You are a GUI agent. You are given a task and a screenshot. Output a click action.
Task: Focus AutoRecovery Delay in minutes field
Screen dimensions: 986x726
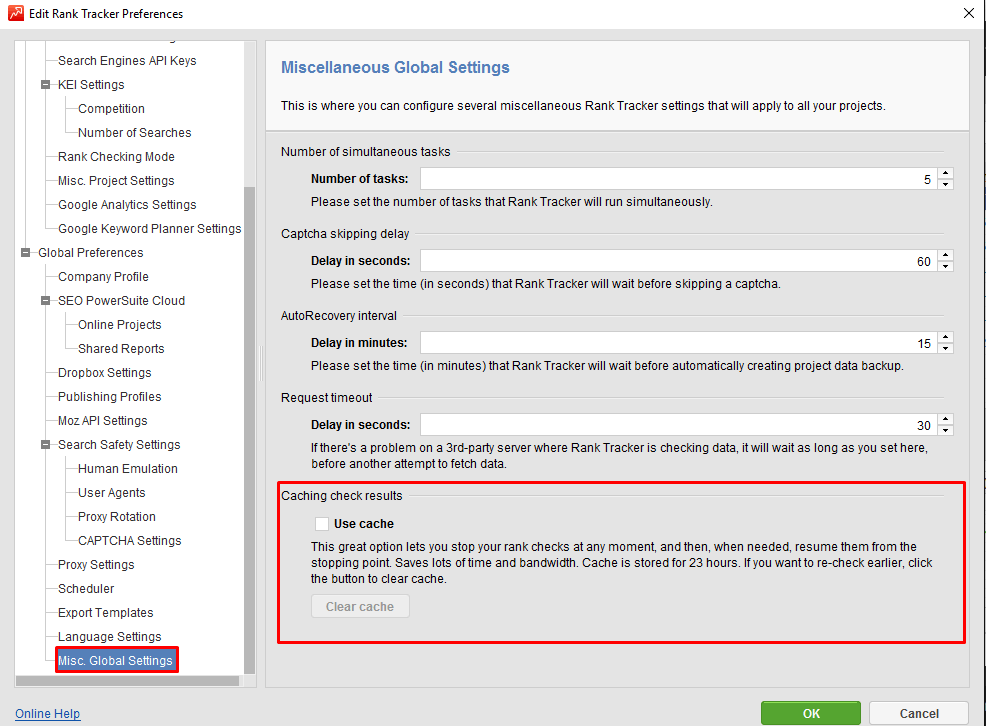click(x=679, y=343)
